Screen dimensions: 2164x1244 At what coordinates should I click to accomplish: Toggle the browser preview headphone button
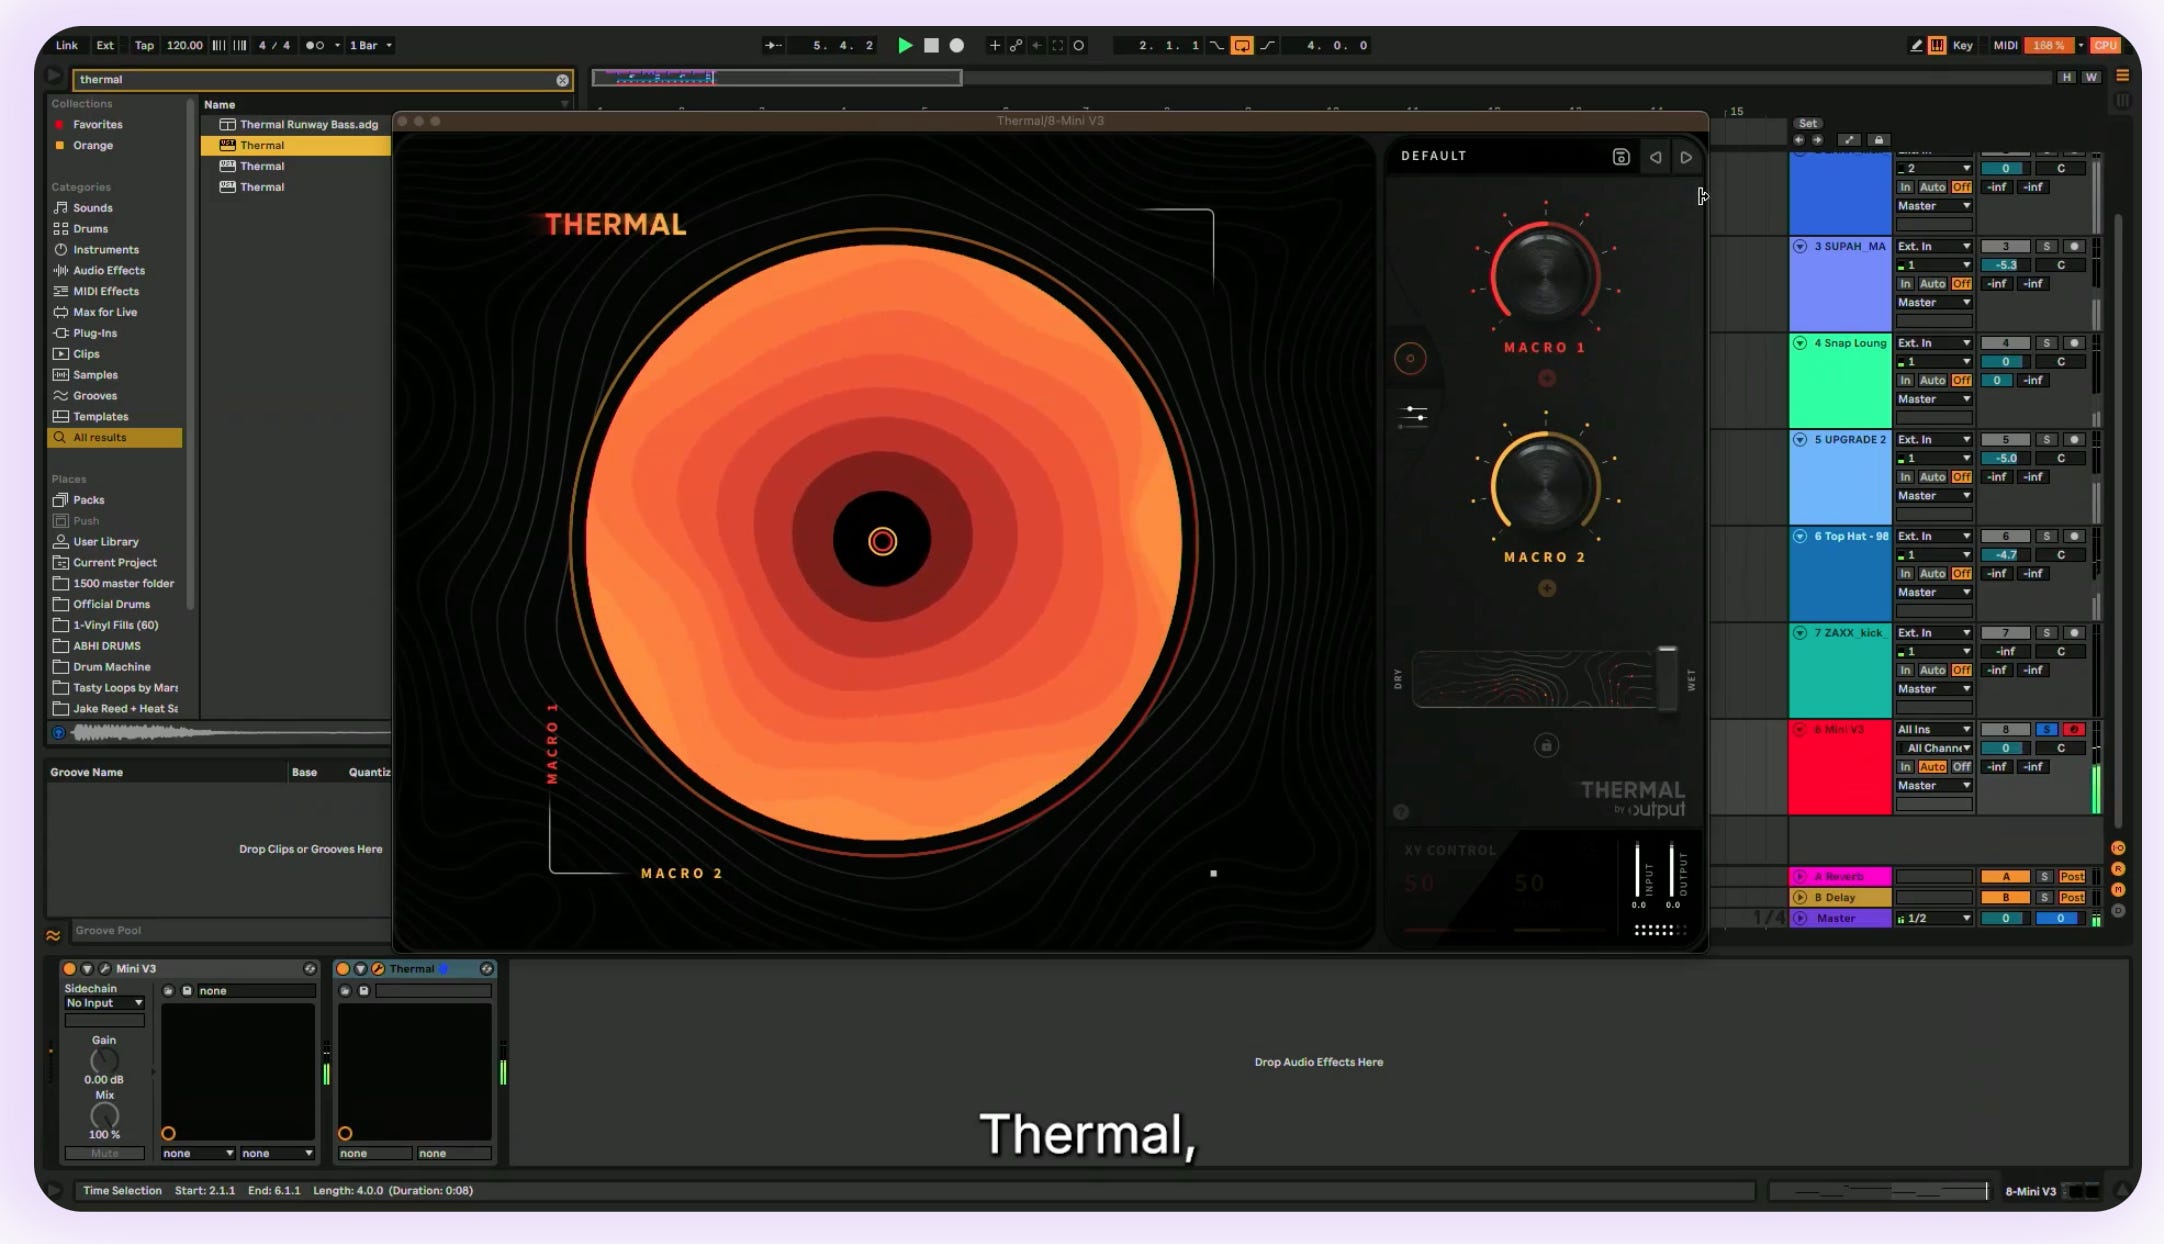59,733
